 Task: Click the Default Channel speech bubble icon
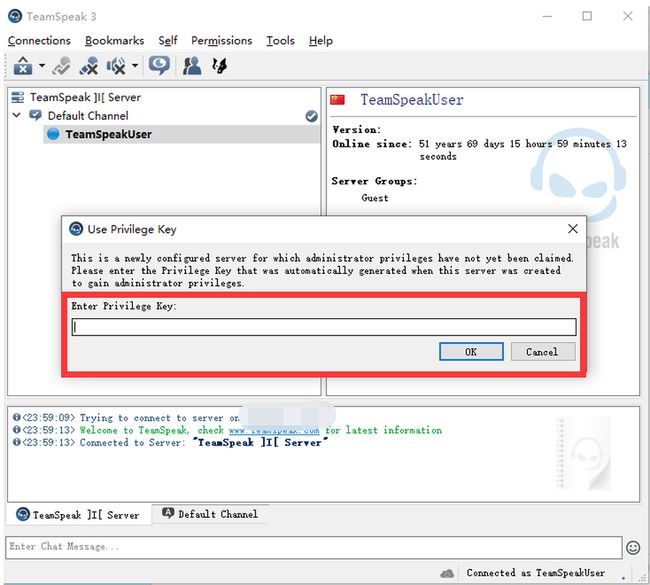coord(35,115)
